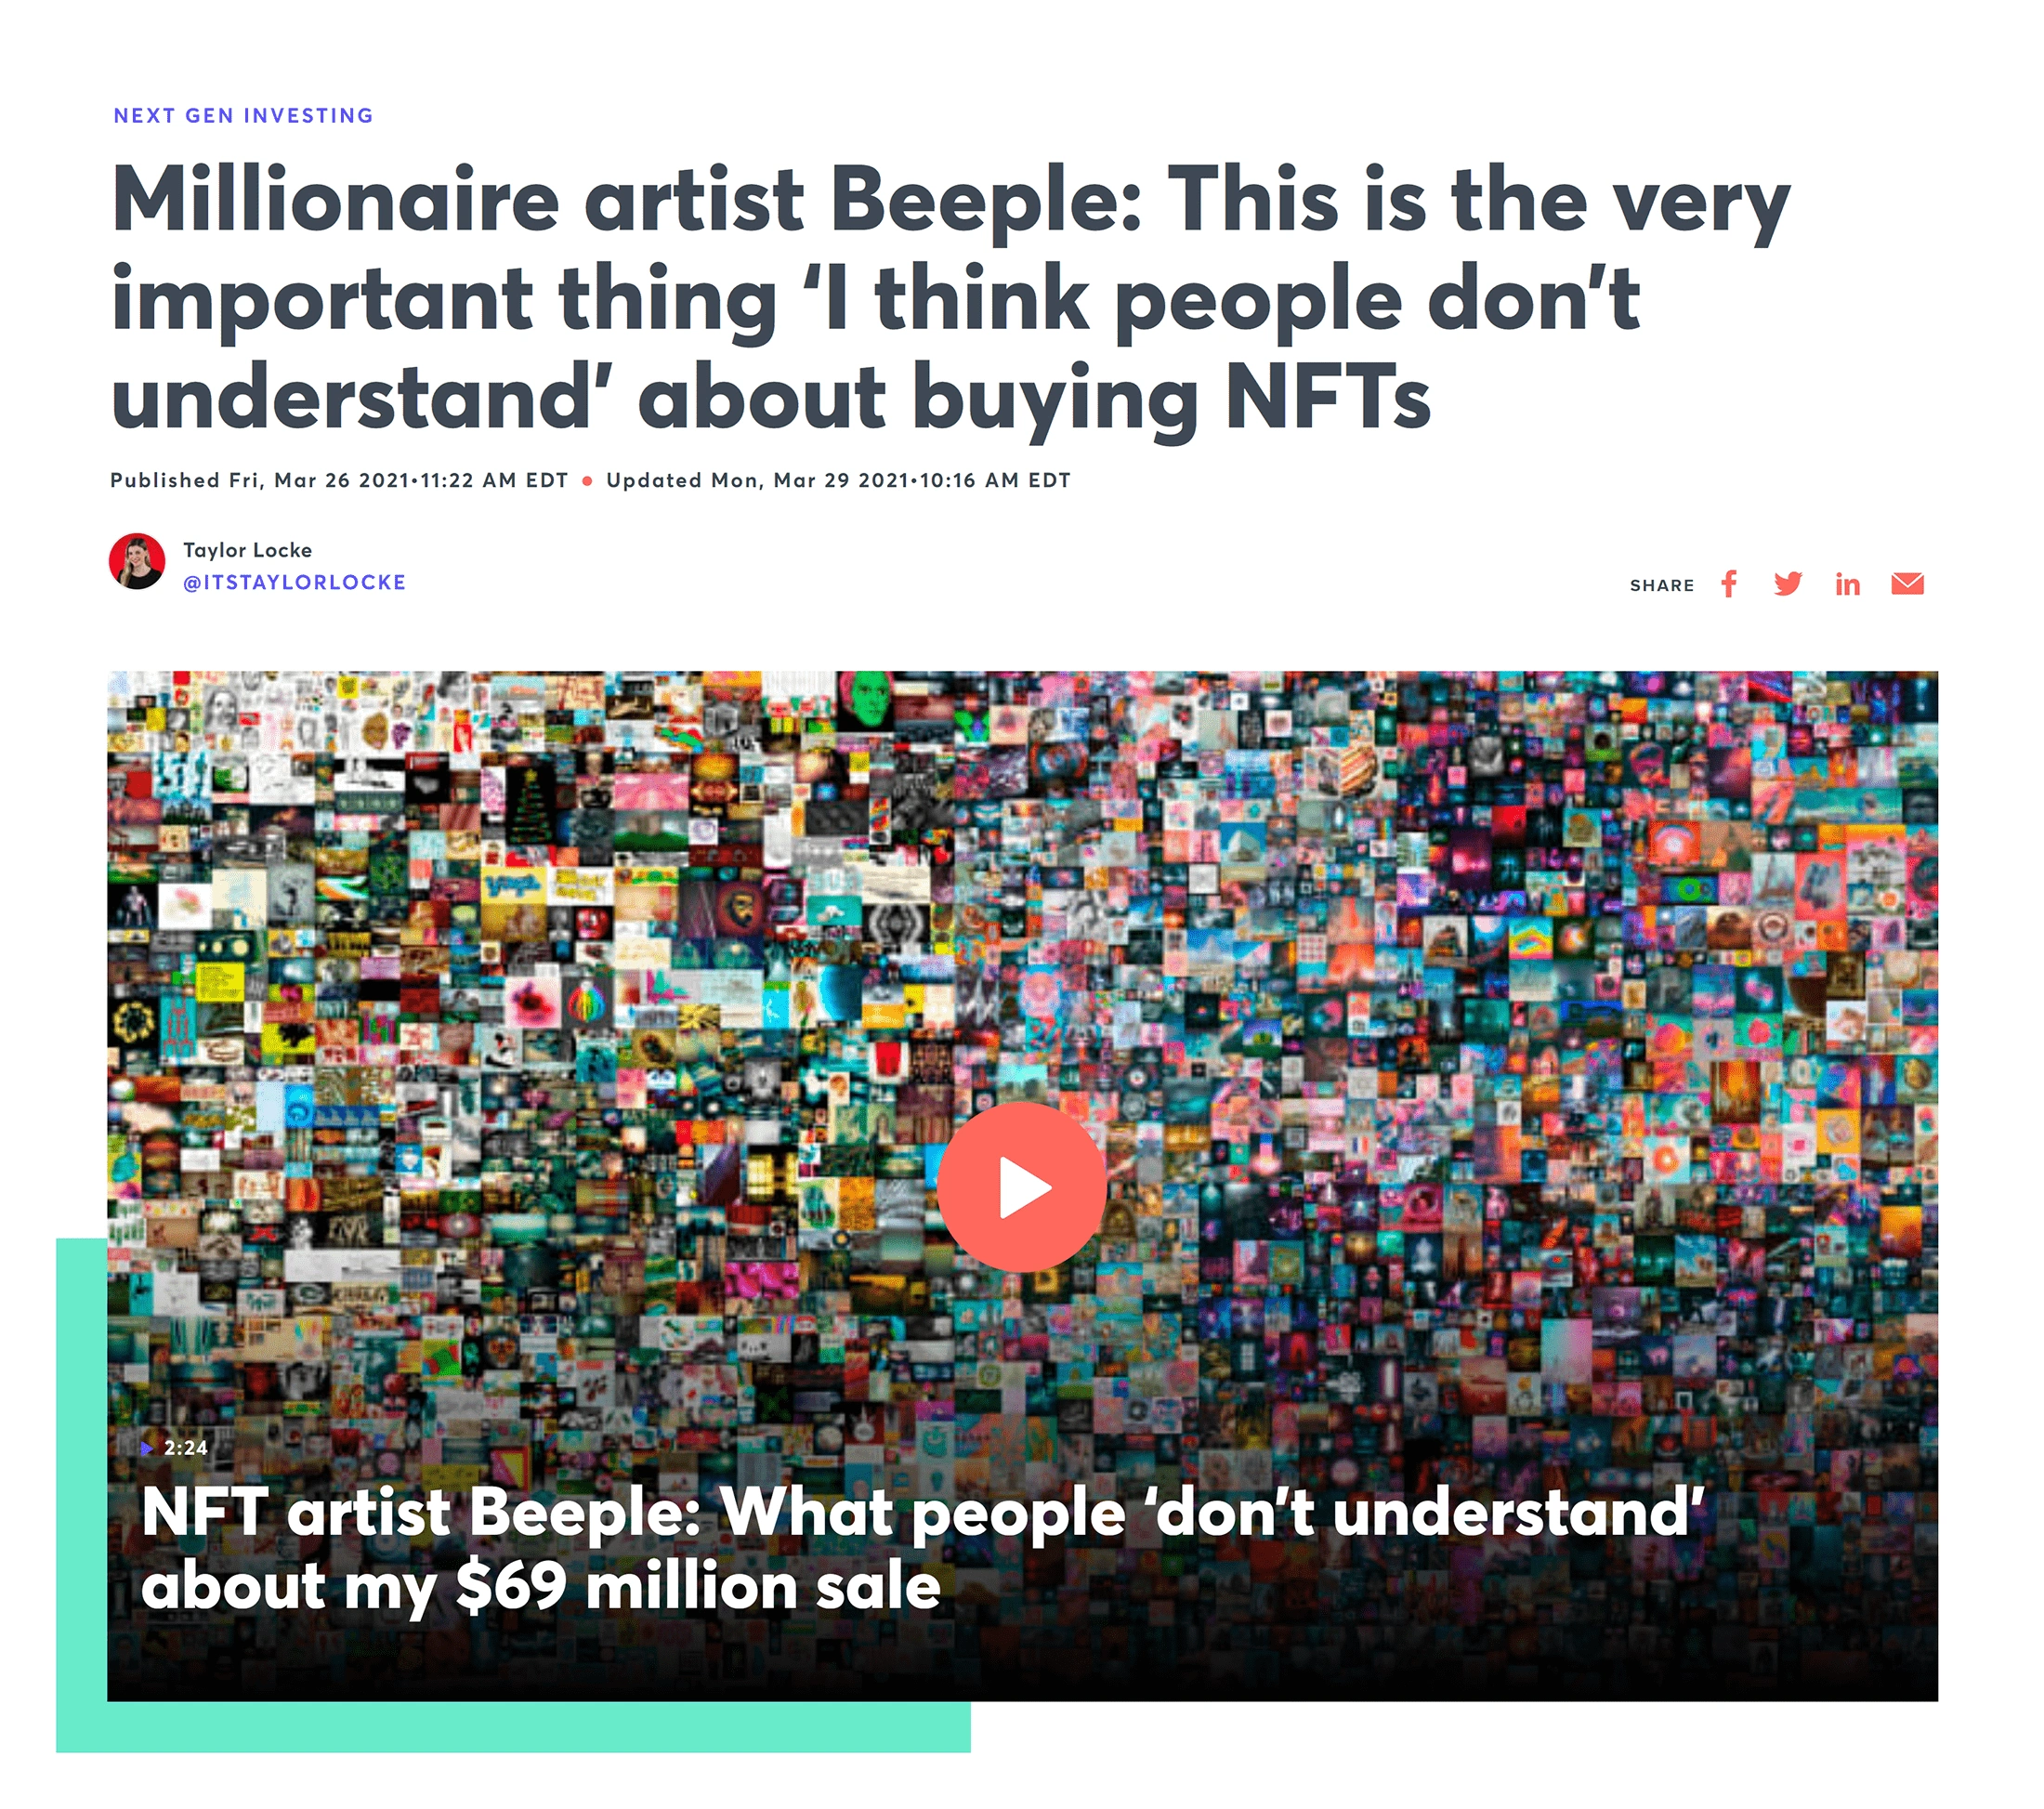The image size is (2044, 1809).
Task: Click the SHARE label text
Action: [1662, 586]
